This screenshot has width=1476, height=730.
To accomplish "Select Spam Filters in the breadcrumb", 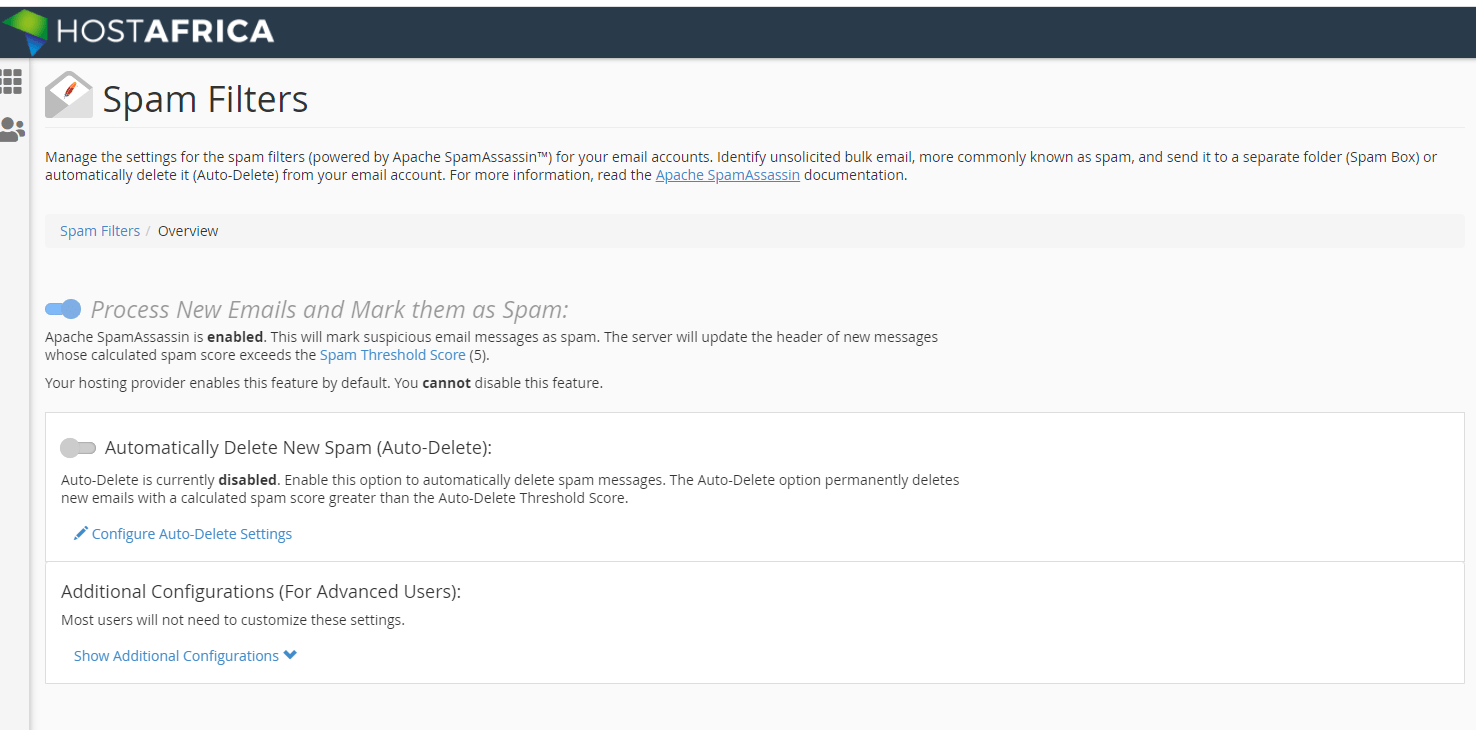I will pyautogui.click(x=99, y=230).
